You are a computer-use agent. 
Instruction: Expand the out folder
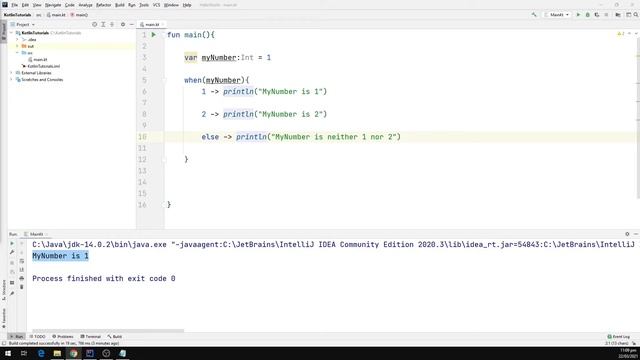pos(17,46)
